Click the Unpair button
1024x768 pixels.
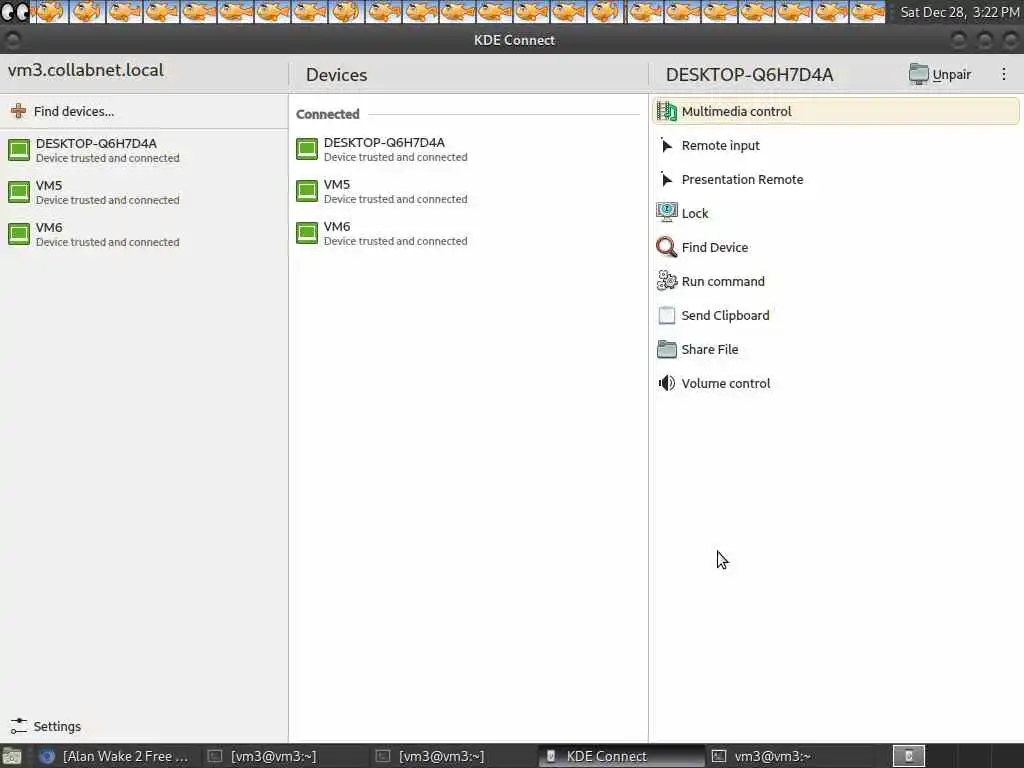[x=940, y=74]
